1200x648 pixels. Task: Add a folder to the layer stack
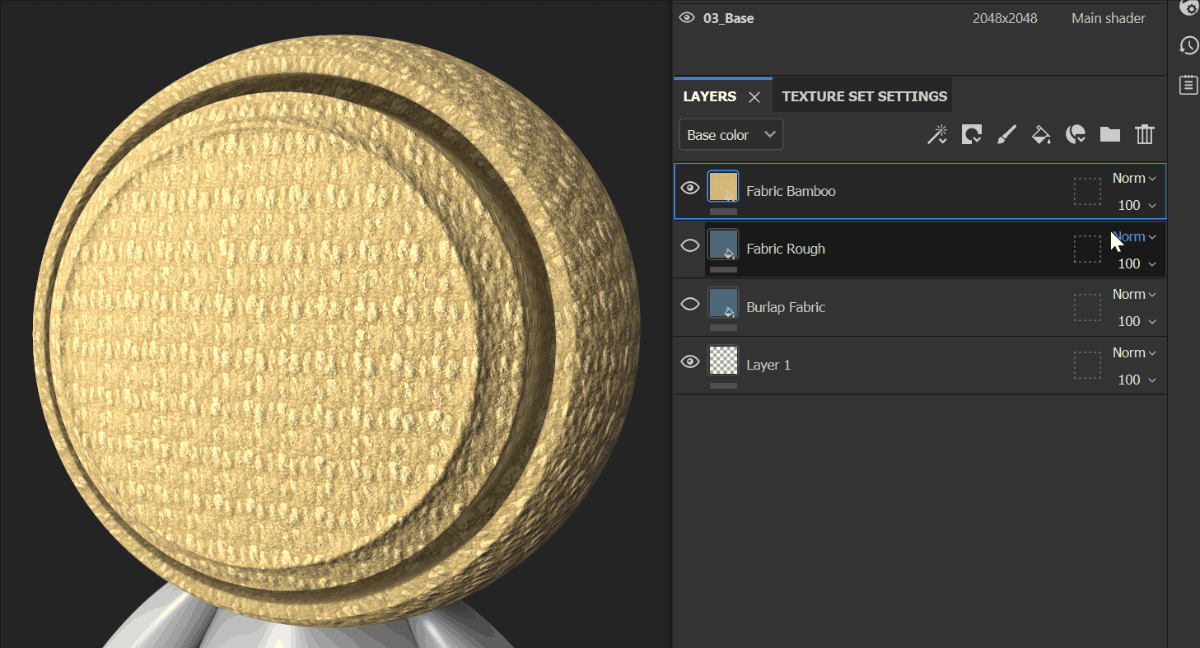click(1110, 135)
